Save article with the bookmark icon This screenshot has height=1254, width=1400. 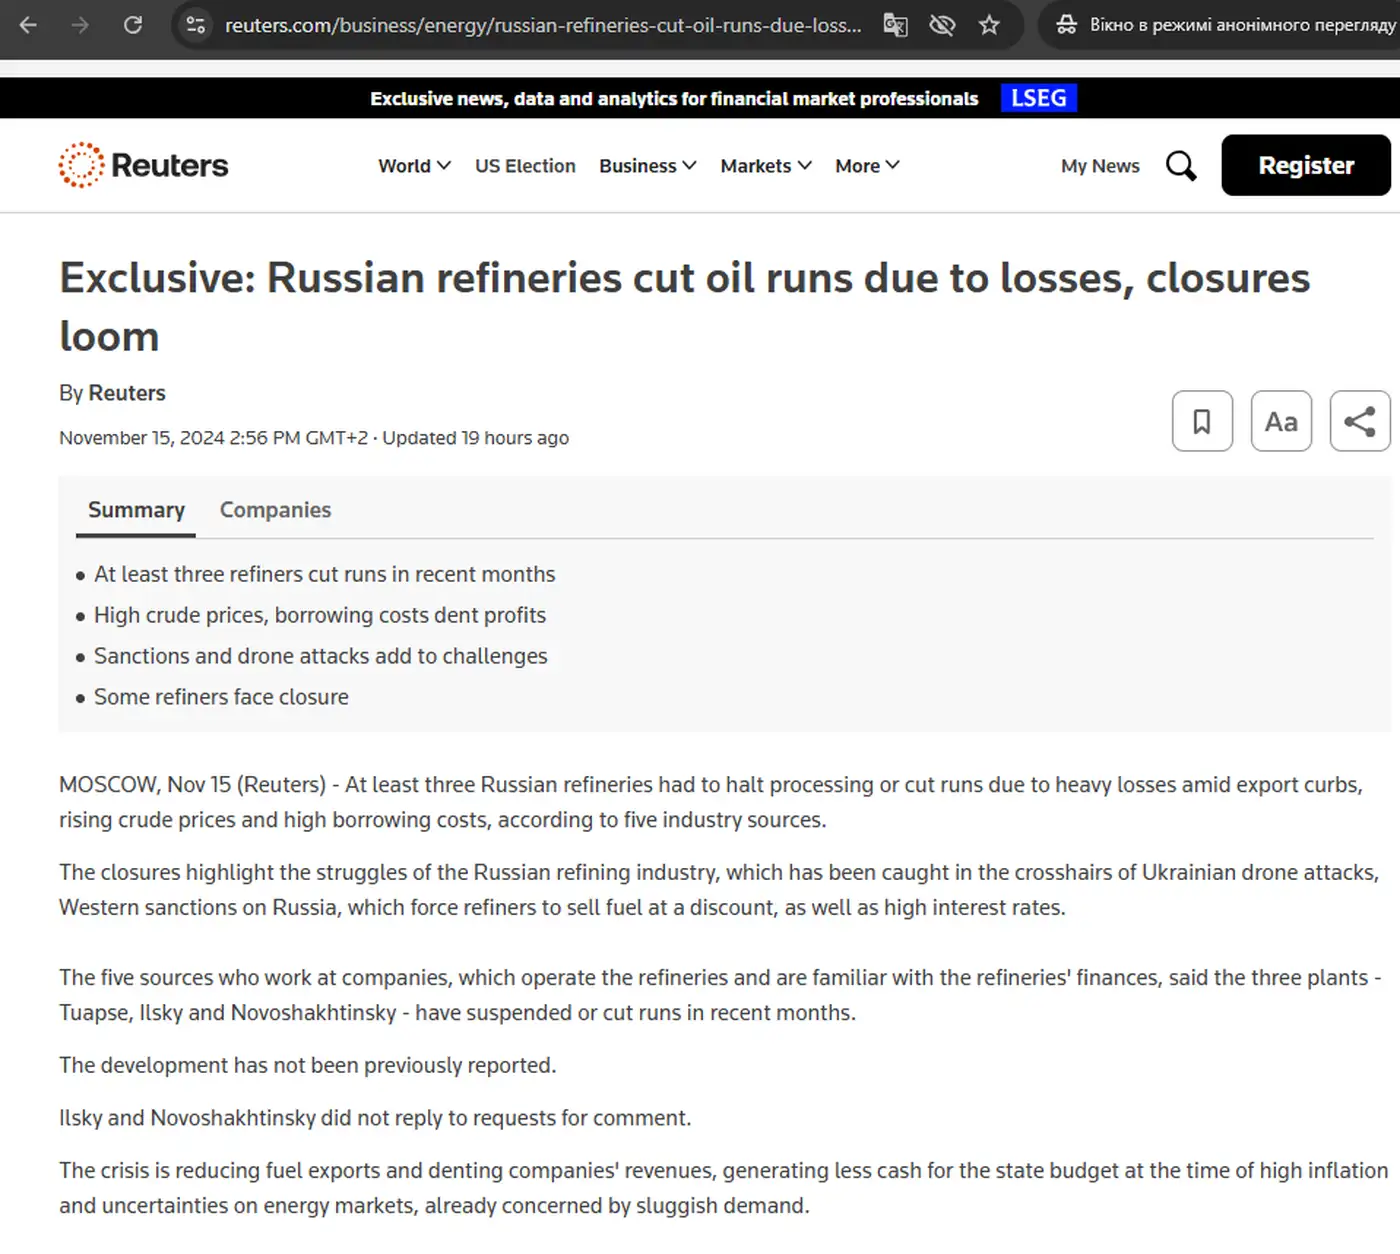1202,421
